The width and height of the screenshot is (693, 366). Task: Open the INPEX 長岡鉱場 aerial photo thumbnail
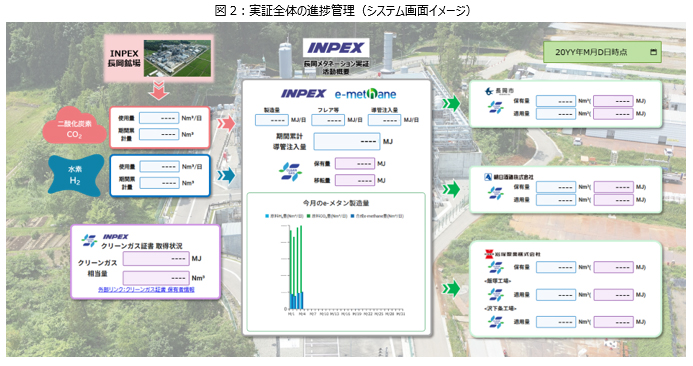(177, 58)
